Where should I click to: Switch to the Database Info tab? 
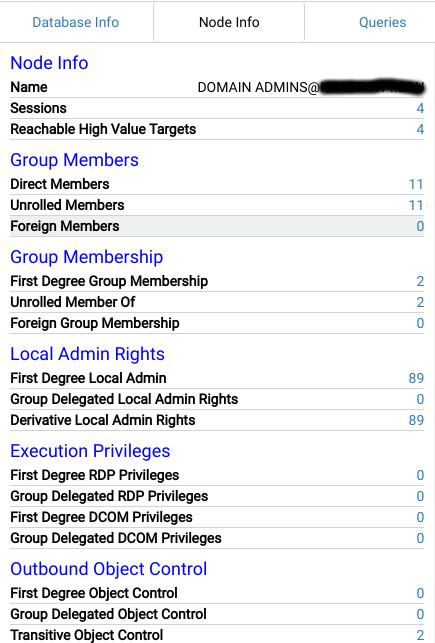click(x=76, y=22)
